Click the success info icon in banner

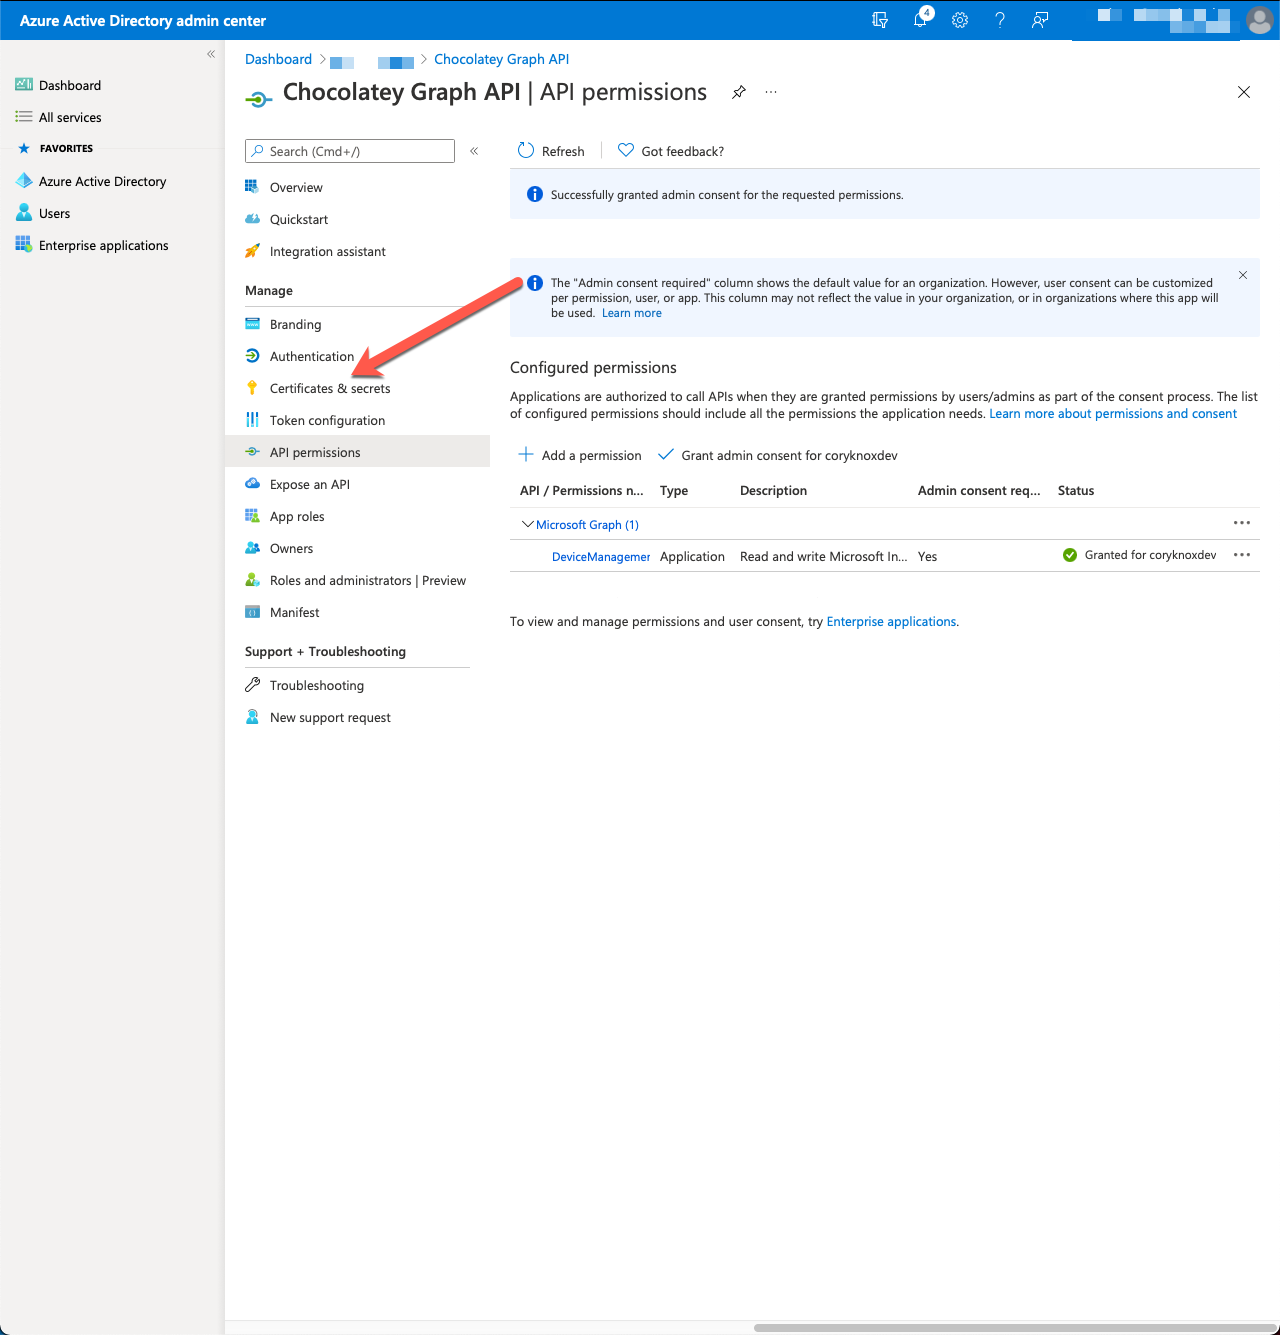click(535, 194)
